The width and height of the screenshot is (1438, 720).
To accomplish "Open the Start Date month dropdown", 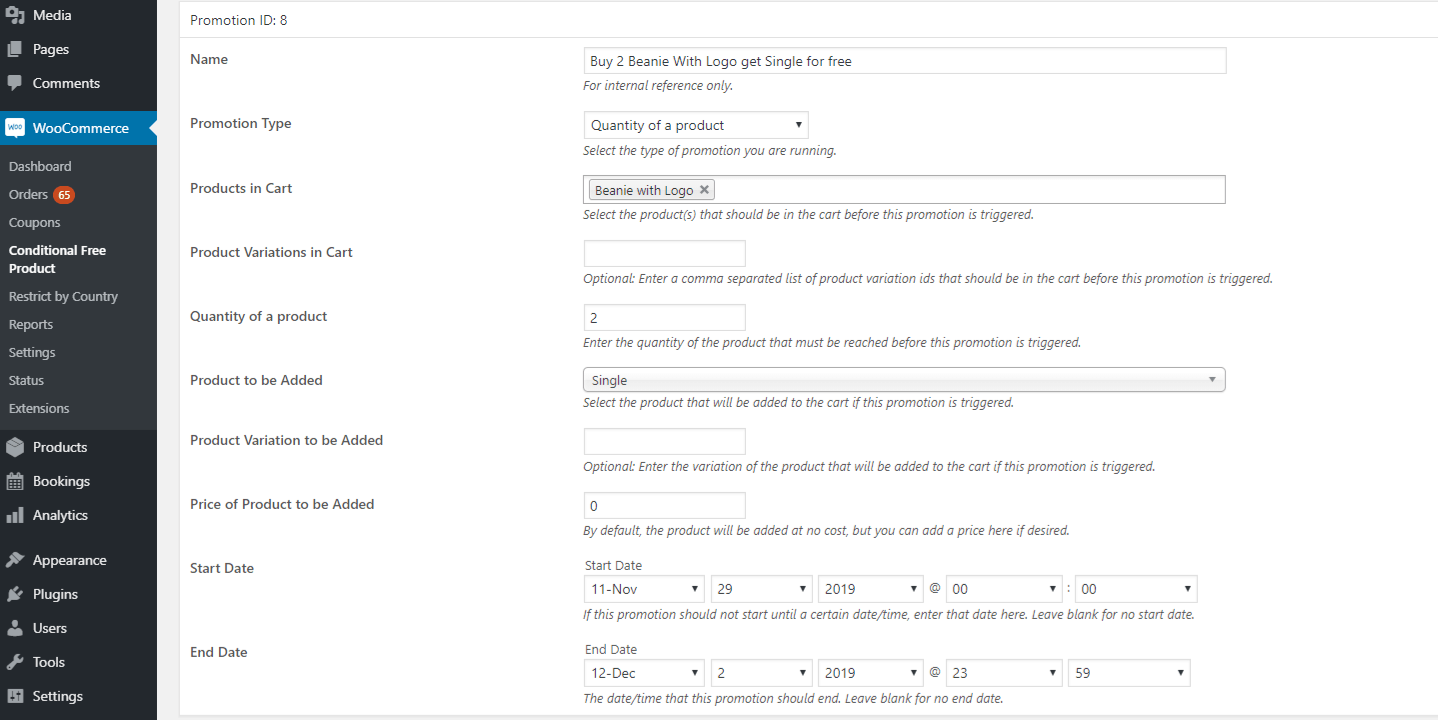I will pos(644,589).
